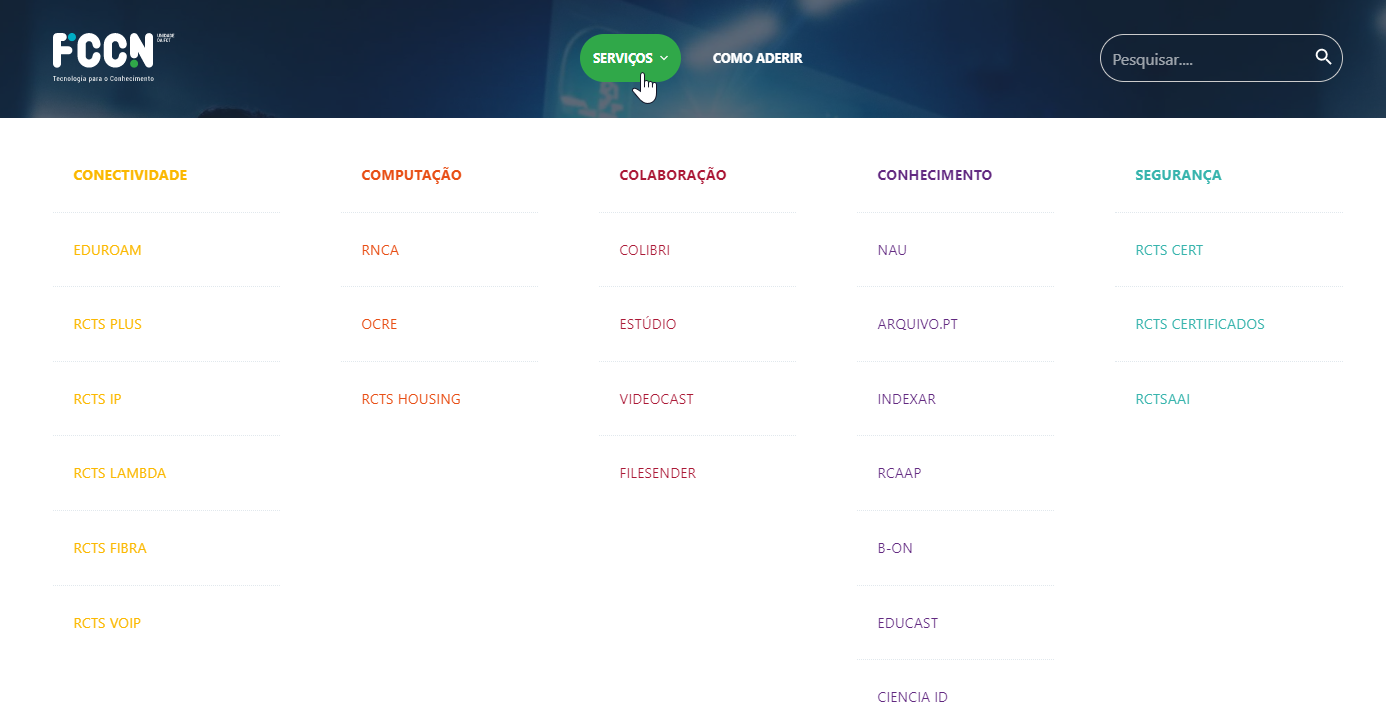
Task: Click the Pesquisar search input field
Action: [x=1200, y=57]
